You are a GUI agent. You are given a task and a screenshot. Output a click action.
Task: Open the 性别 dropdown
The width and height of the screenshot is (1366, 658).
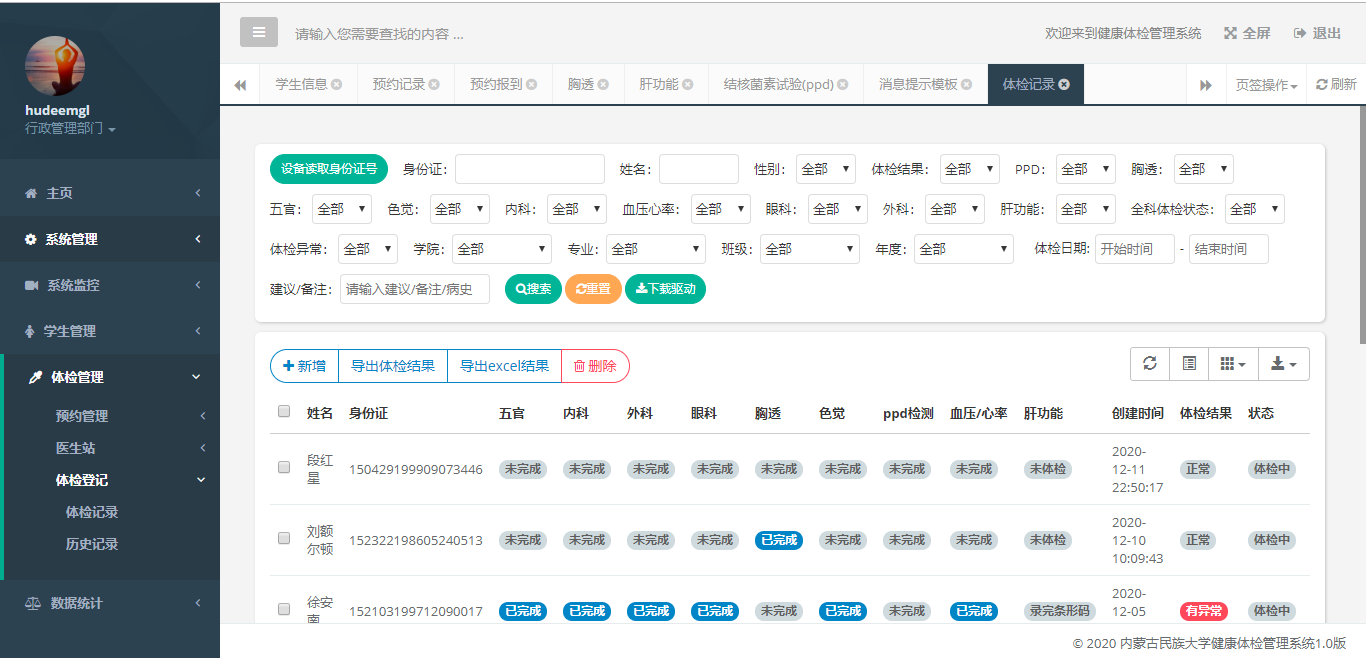(x=826, y=169)
